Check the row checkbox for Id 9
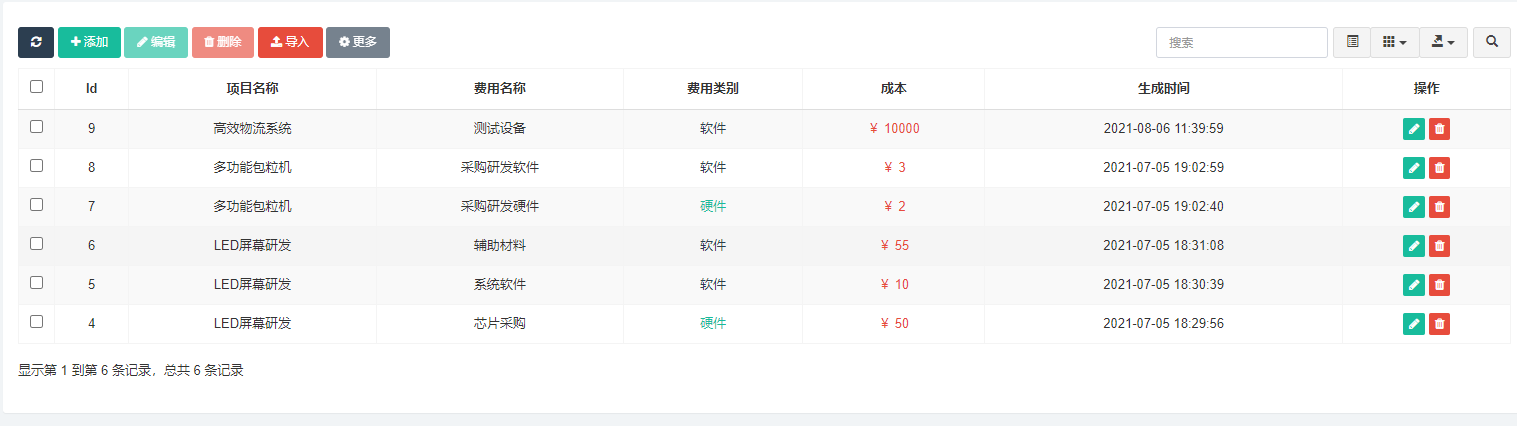Screen dimensions: 1517x426 point(37,127)
